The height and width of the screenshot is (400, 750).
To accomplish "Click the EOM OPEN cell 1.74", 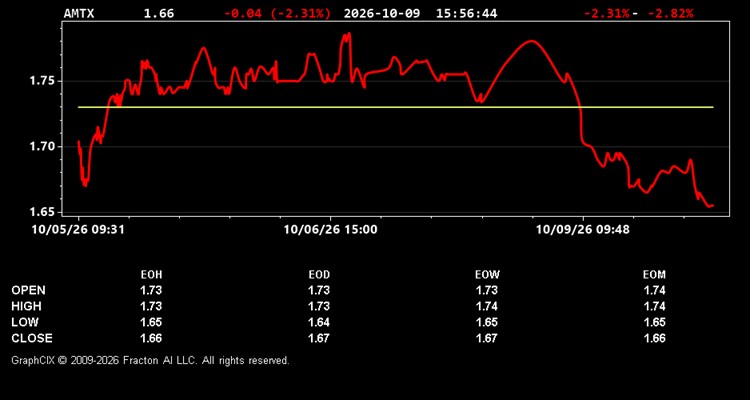I will coord(654,290).
